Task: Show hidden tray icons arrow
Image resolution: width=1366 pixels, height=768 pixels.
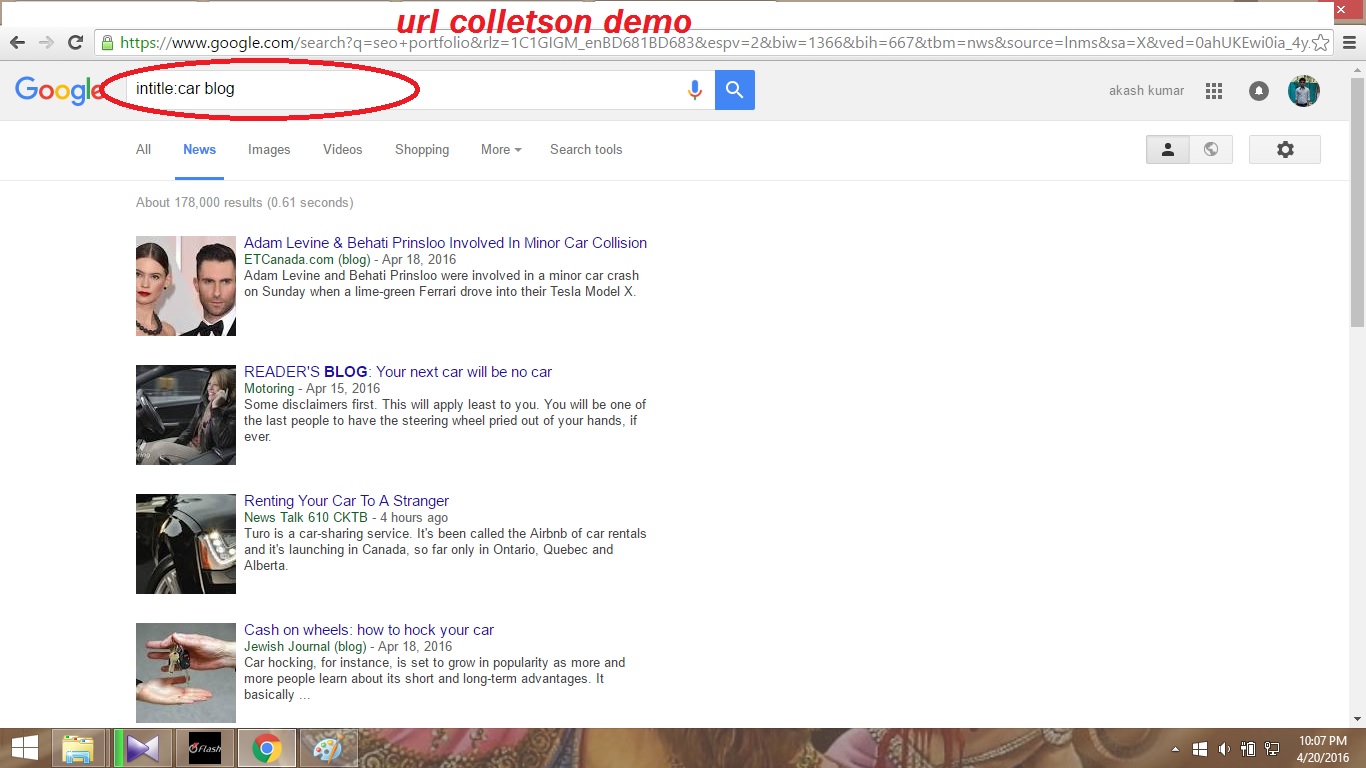Action: point(1176,749)
